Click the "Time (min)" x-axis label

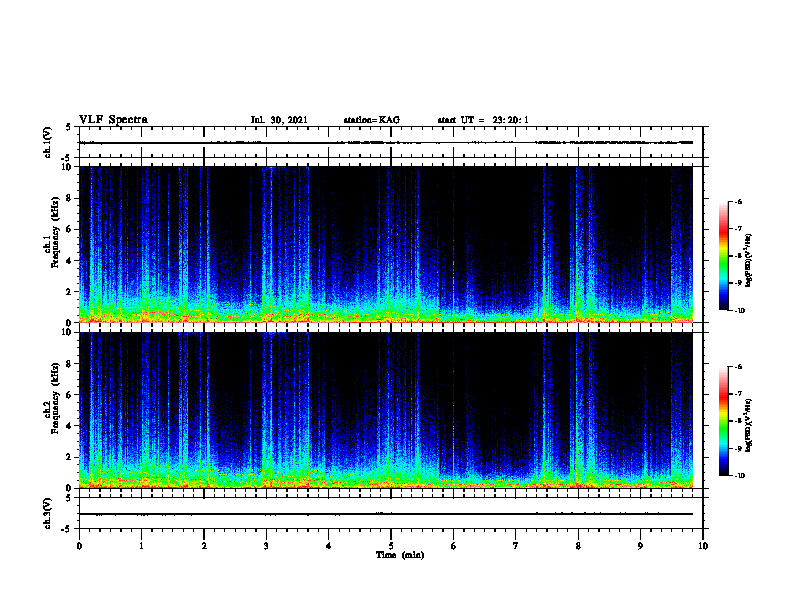coord(400,555)
